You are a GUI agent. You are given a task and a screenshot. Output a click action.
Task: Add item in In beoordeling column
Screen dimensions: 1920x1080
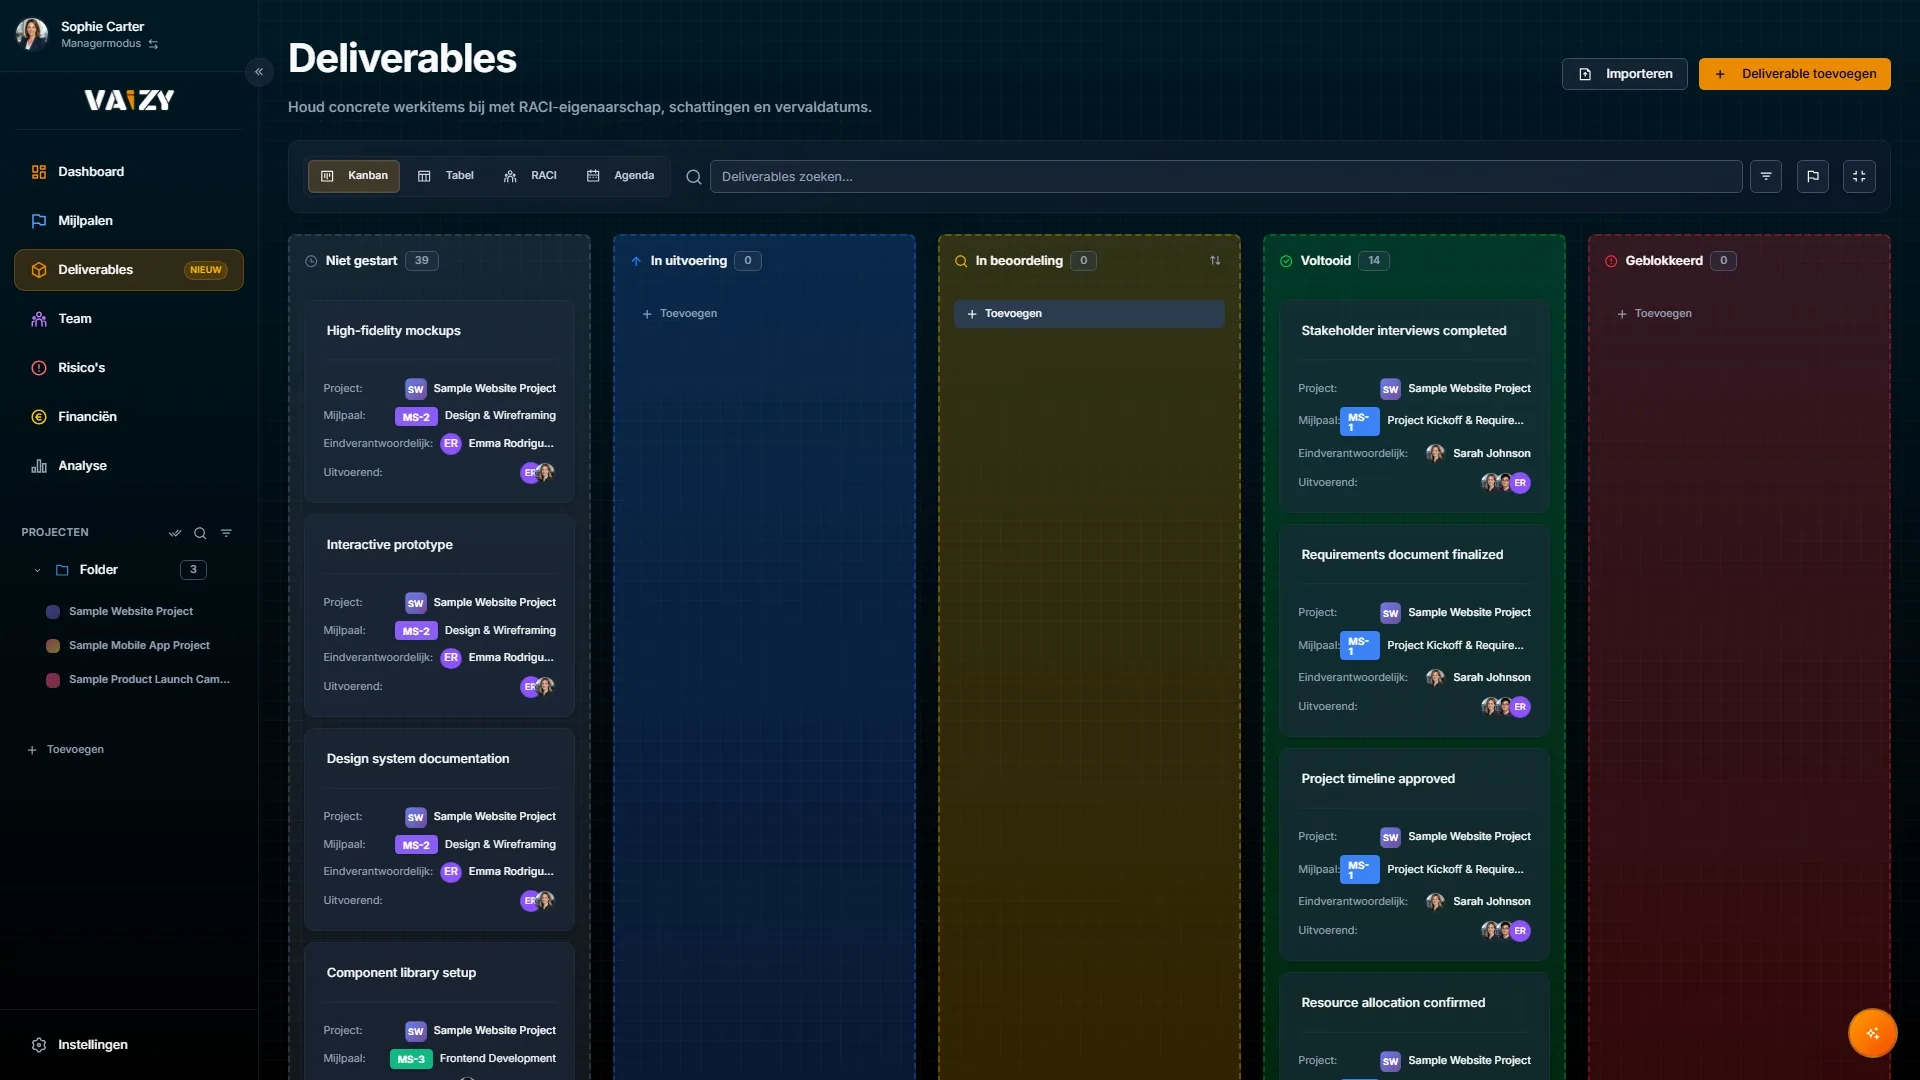click(x=1089, y=314)
